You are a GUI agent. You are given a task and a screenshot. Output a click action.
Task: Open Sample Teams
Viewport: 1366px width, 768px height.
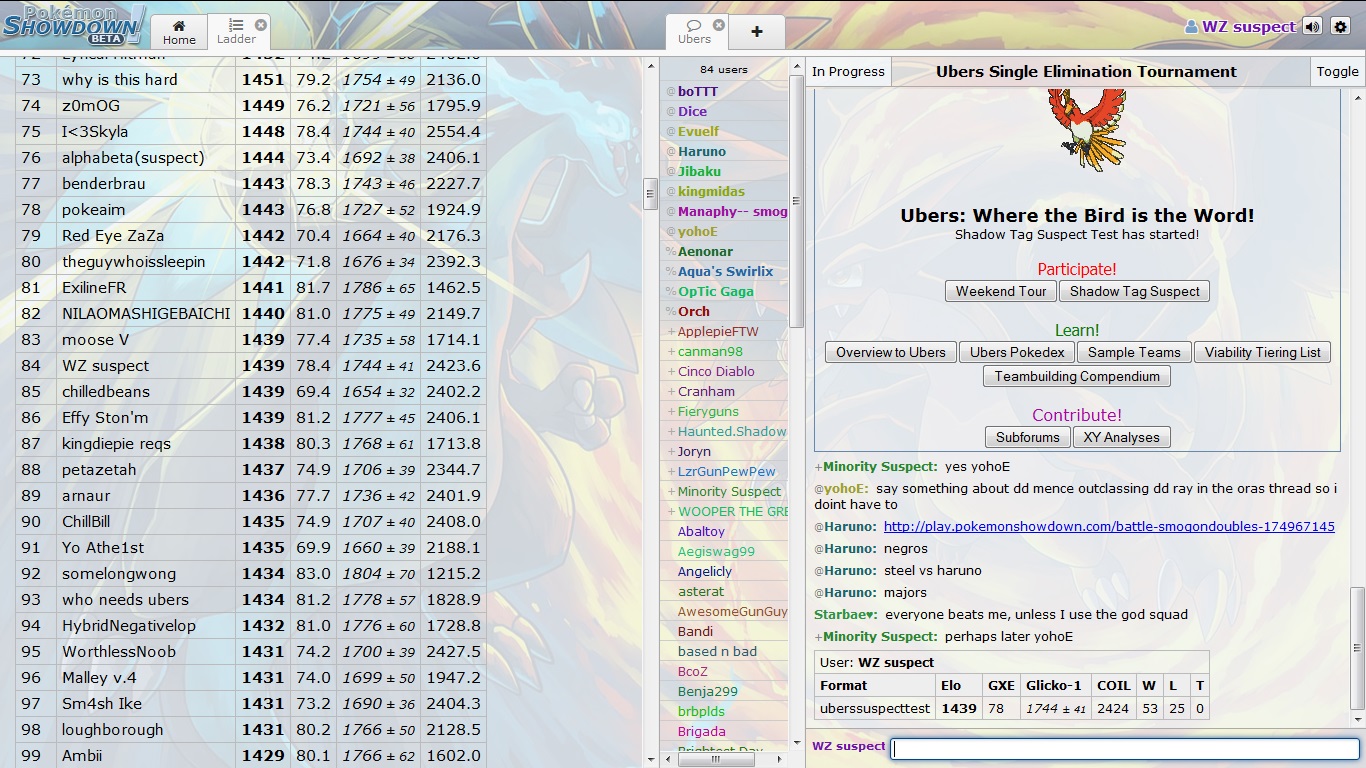tap(1134, 352)
